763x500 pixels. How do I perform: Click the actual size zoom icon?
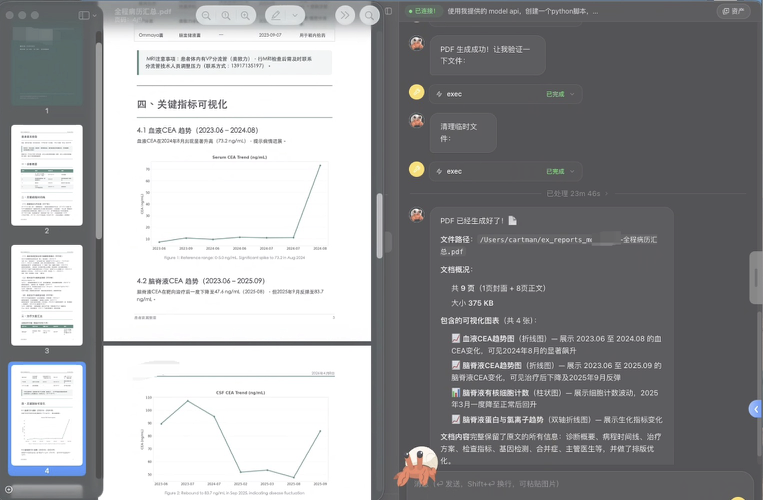pyautogui.click(x=228, y=16)
